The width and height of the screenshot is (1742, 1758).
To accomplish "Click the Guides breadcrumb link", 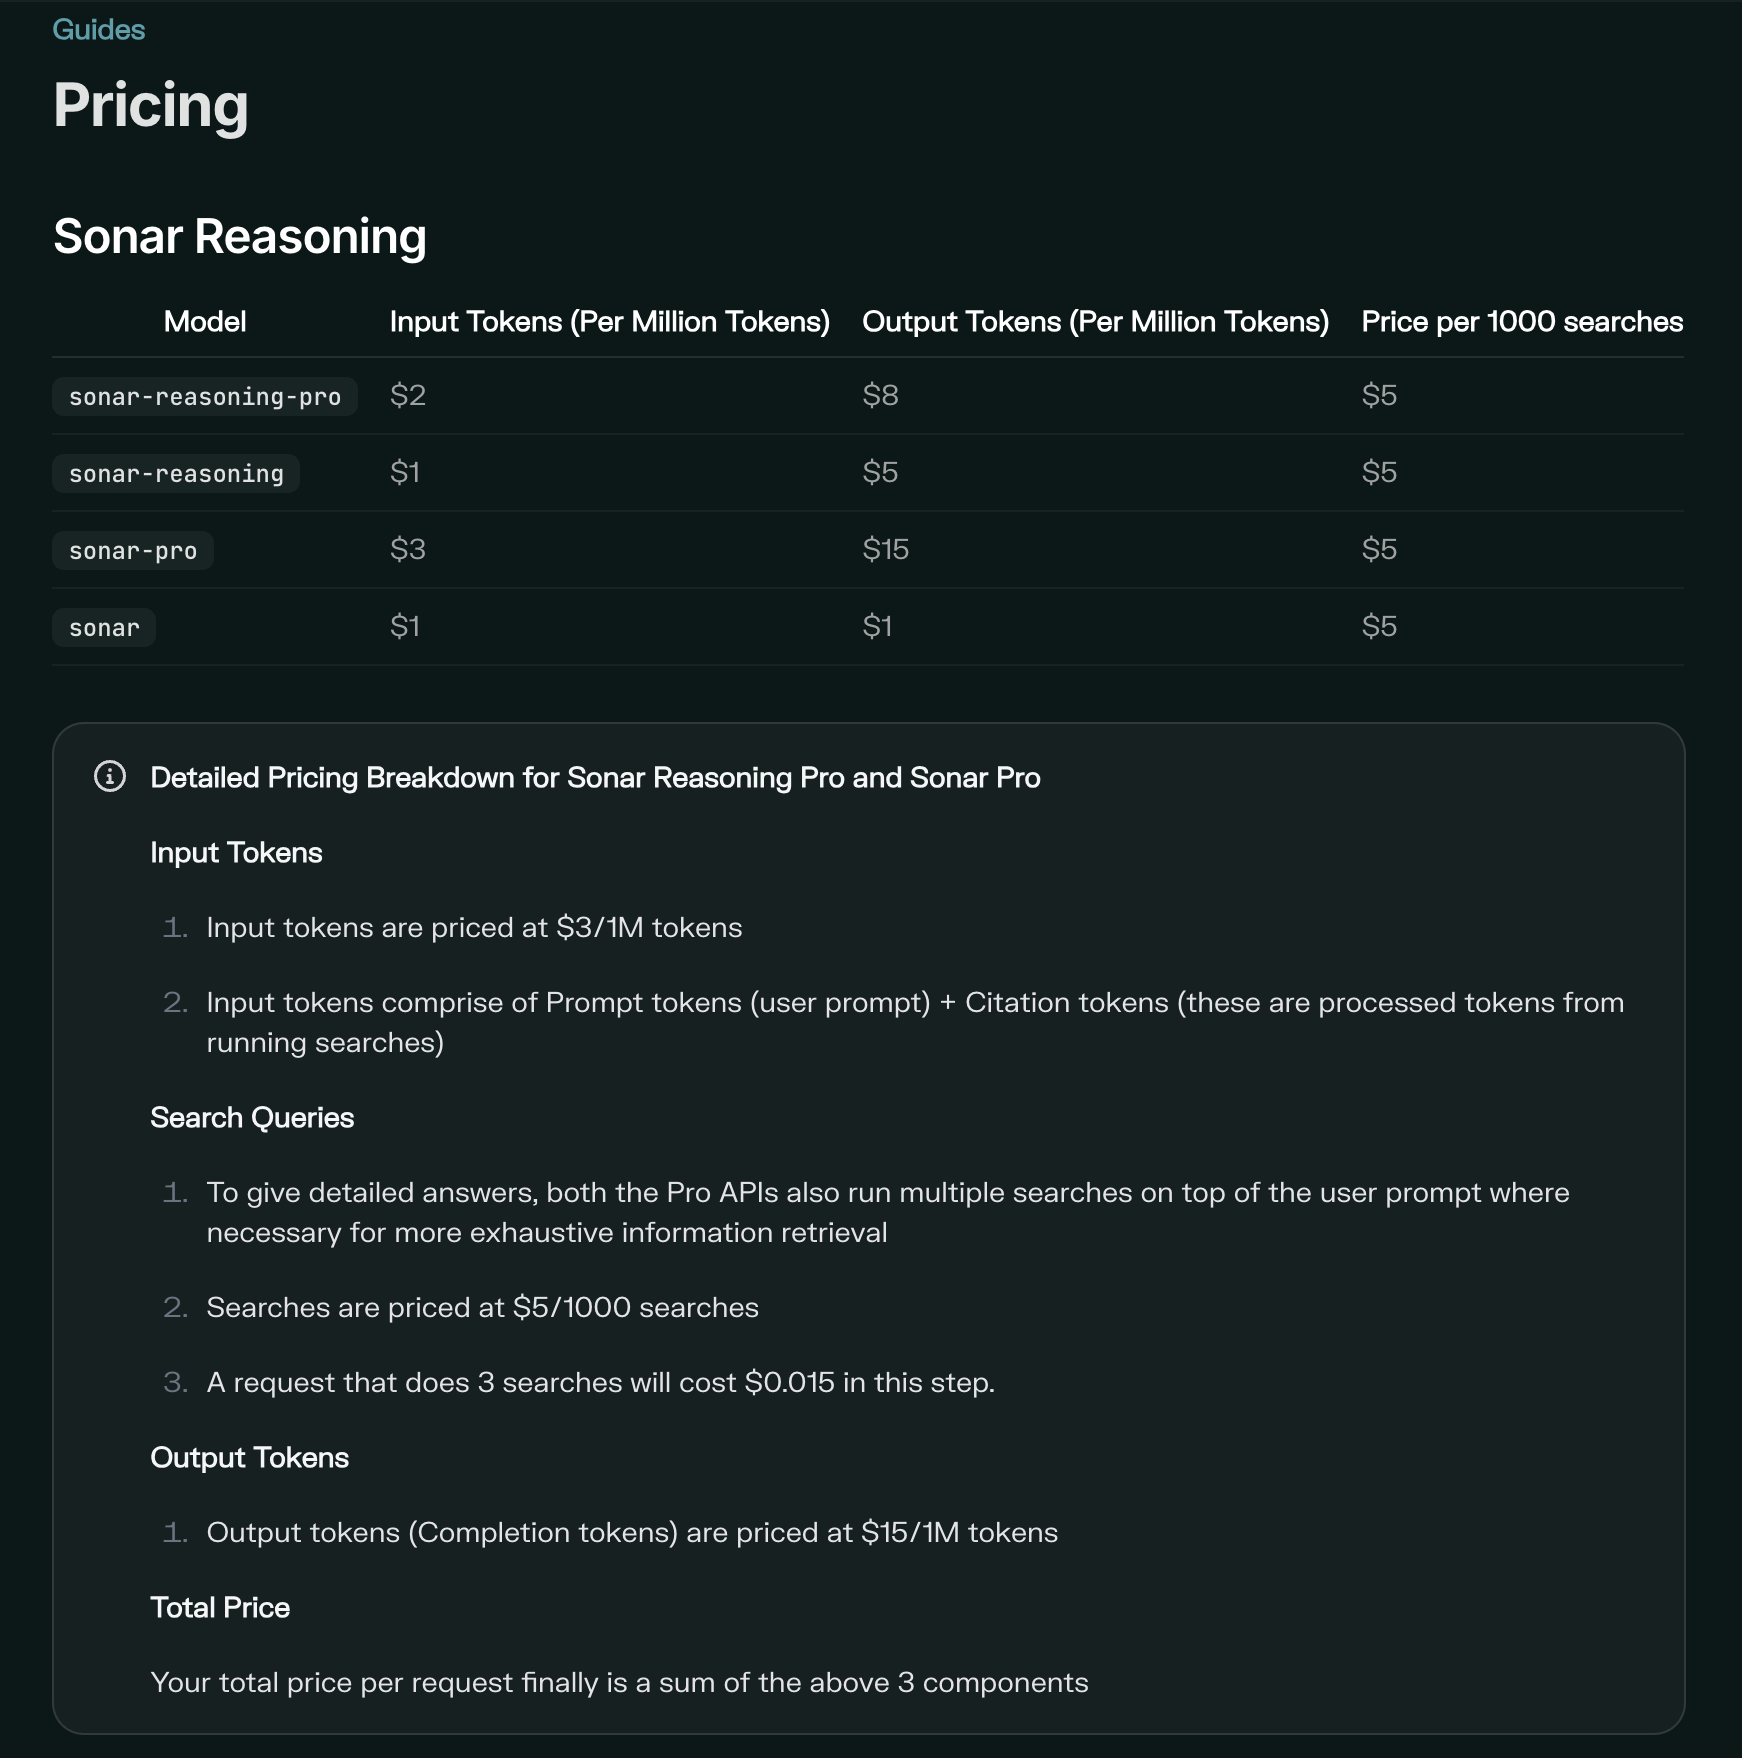I will [x=98, y=30].
